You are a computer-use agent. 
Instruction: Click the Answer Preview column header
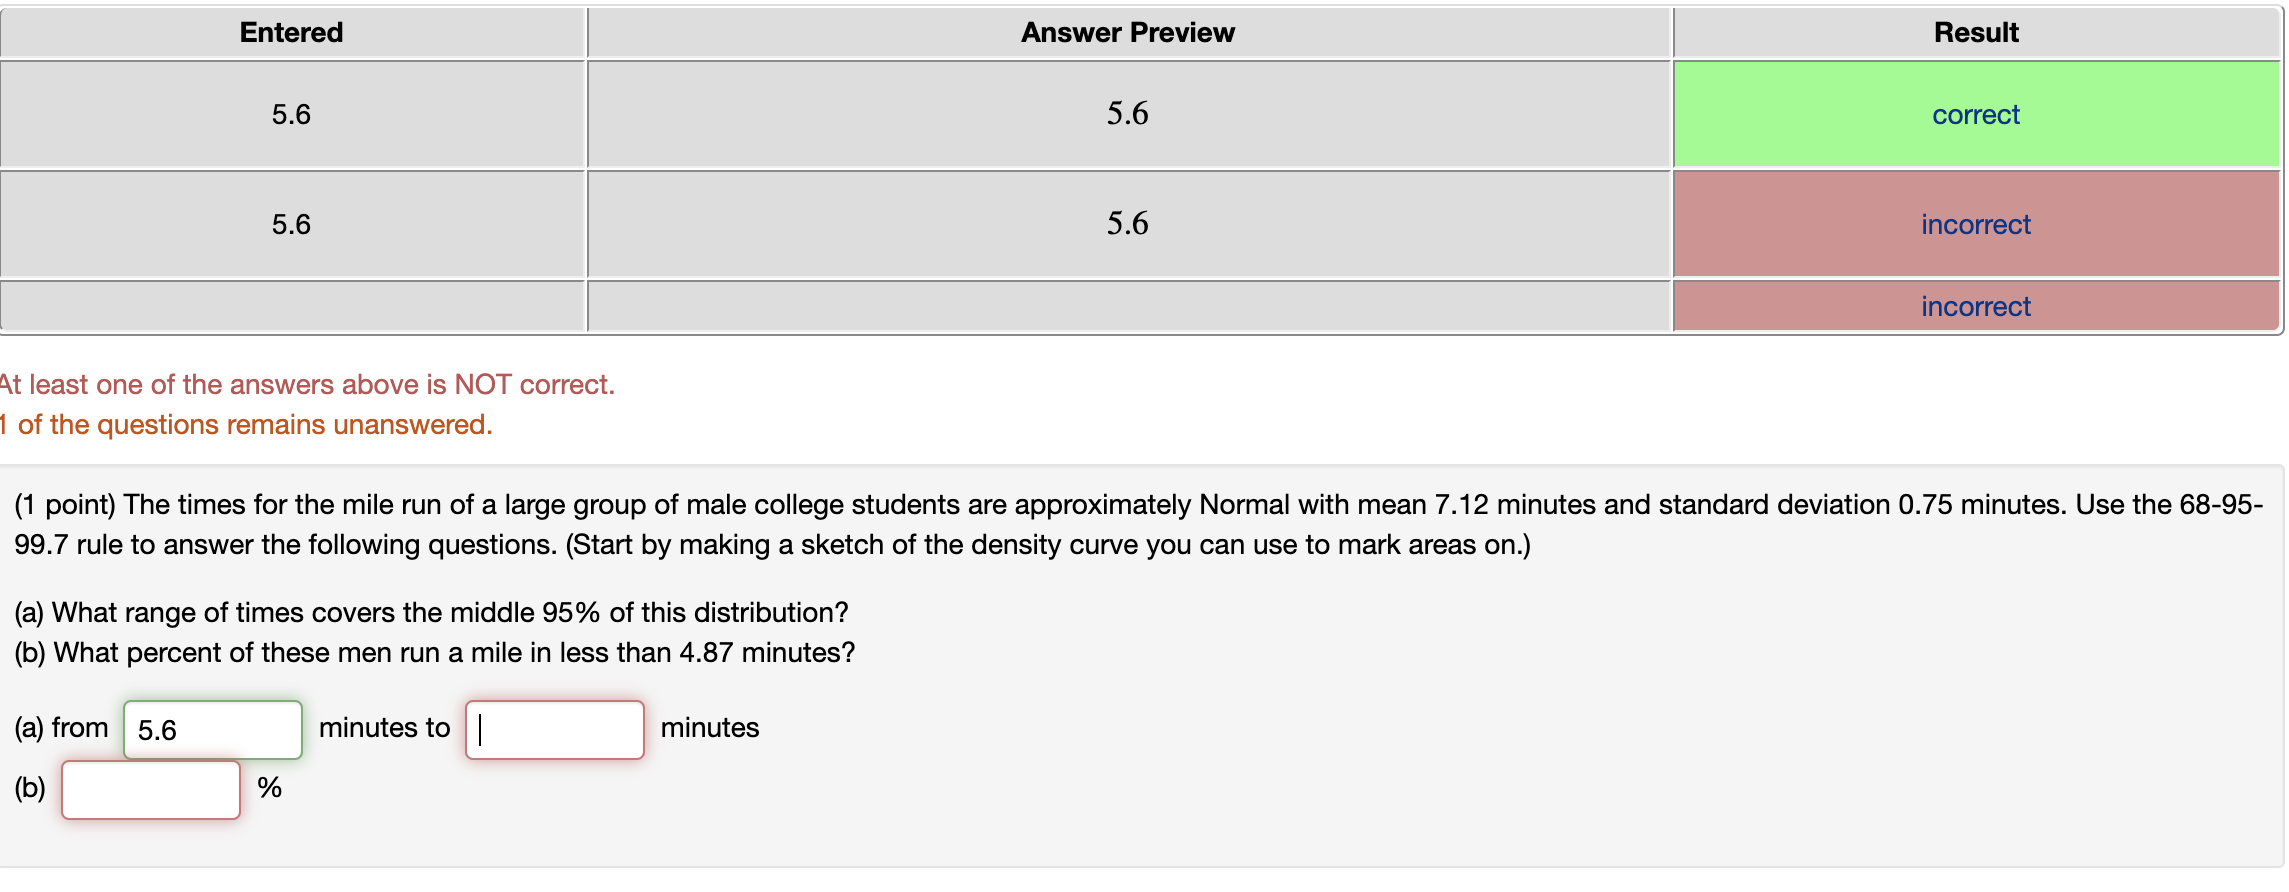click(1126, 32)
